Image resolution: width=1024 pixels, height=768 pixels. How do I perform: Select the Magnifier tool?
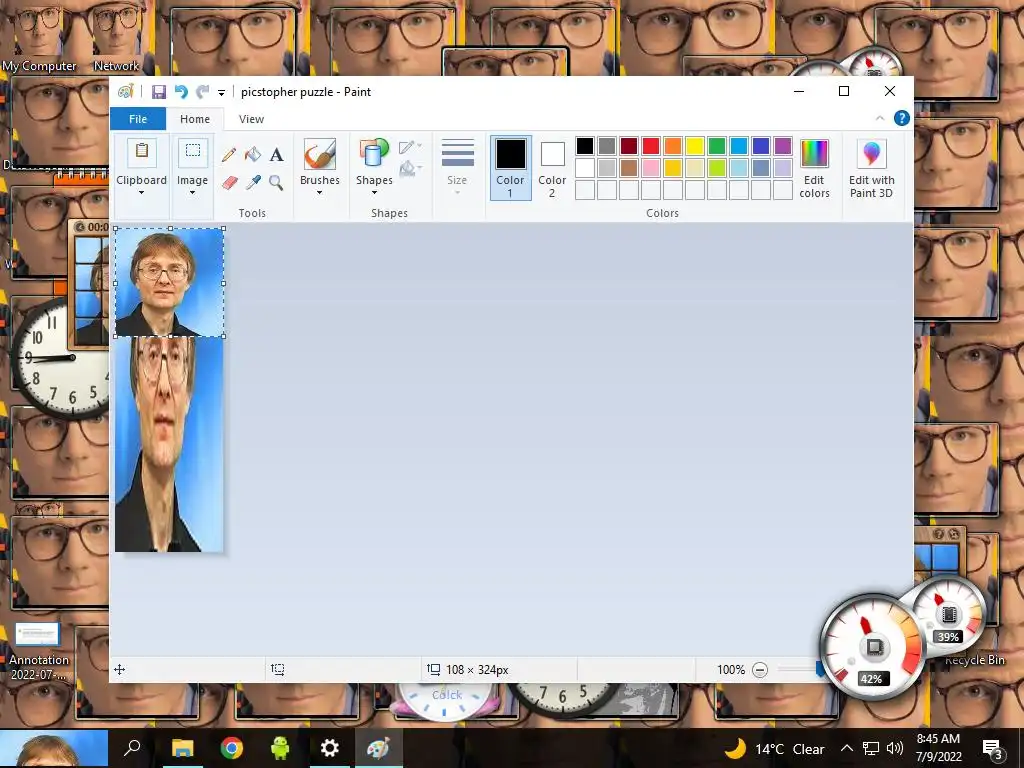pos(276,183)
